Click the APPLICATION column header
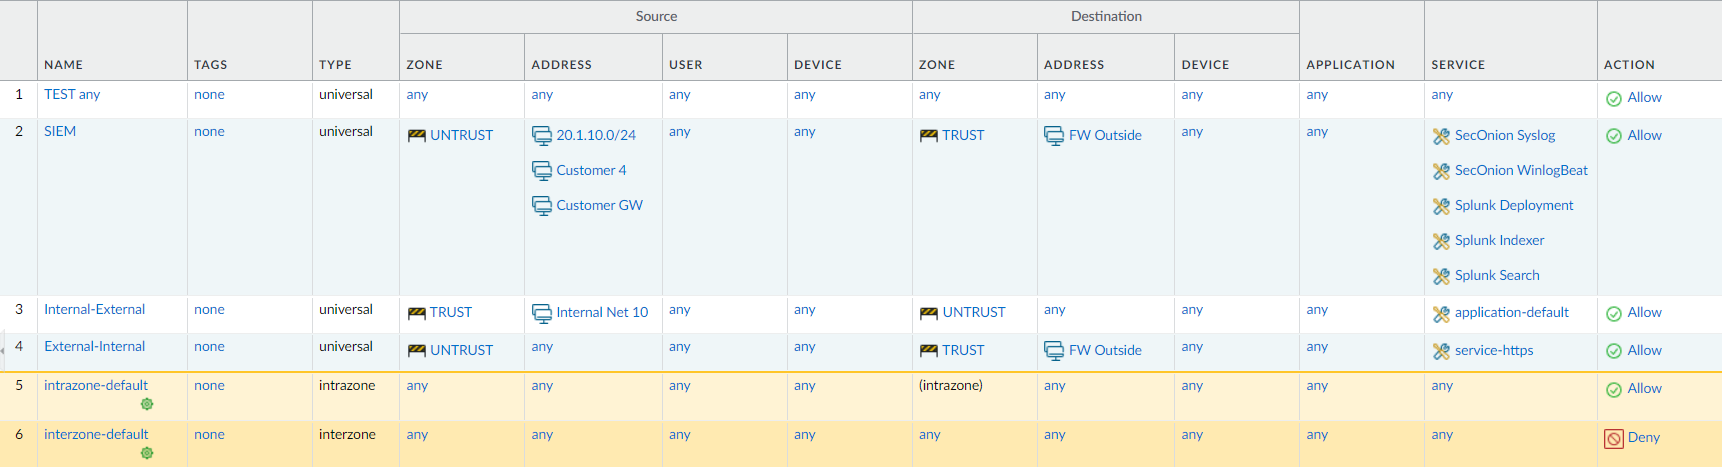Viewport: 1722px width, 467px height. point(1351,65)
